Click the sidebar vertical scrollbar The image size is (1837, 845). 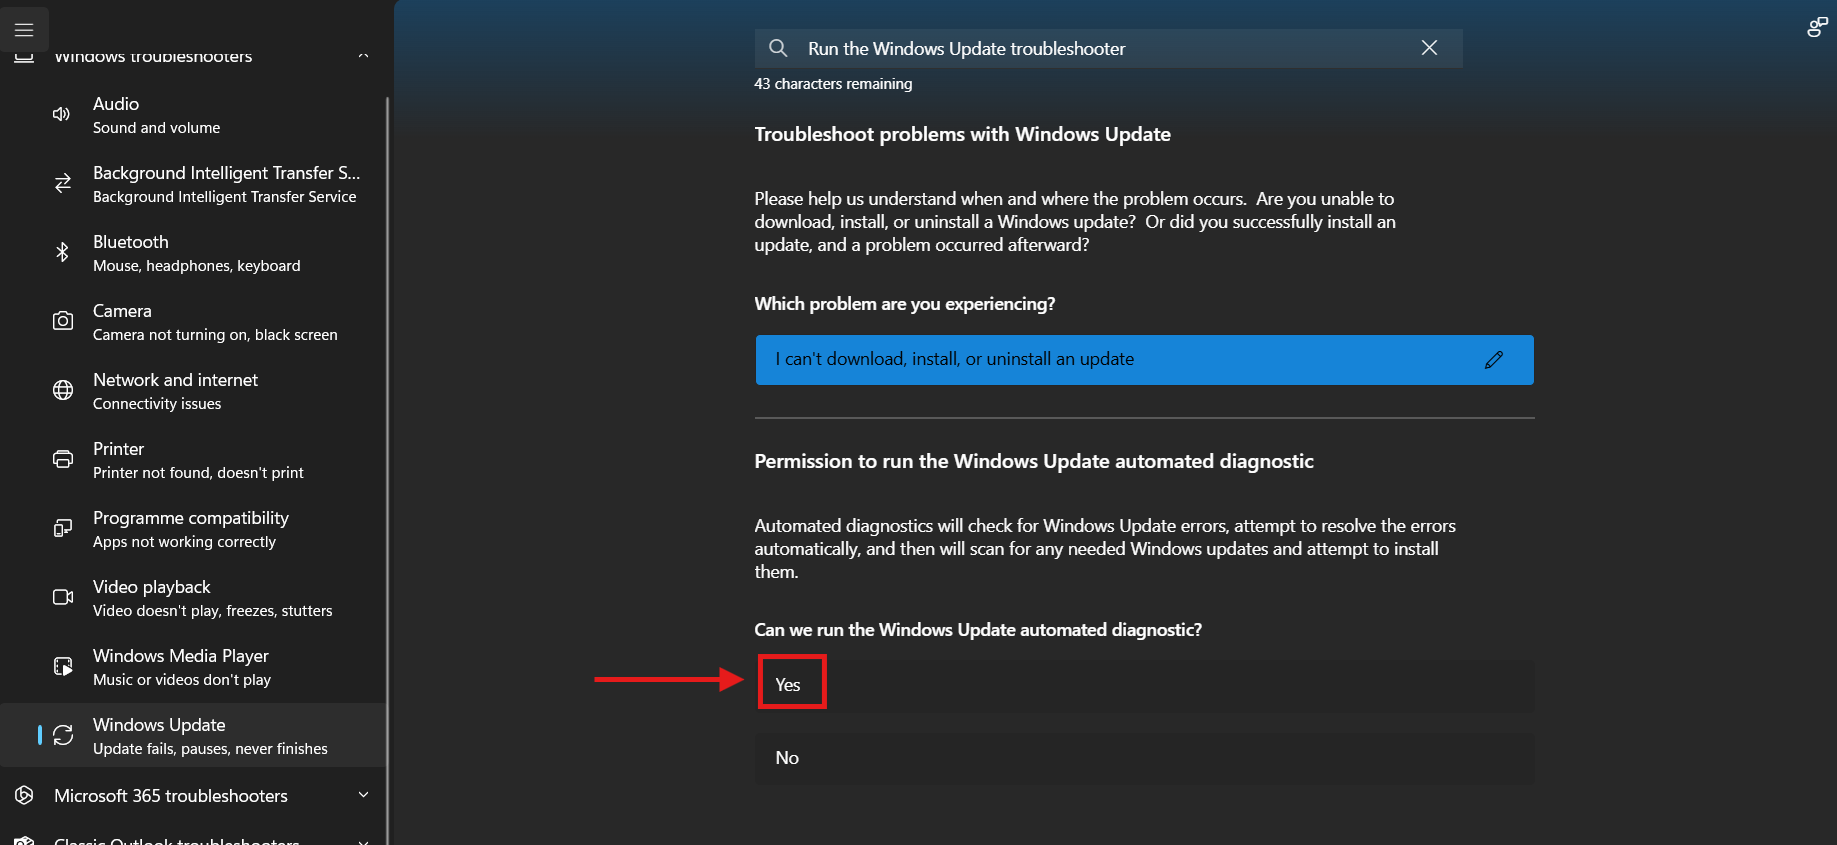387,470
